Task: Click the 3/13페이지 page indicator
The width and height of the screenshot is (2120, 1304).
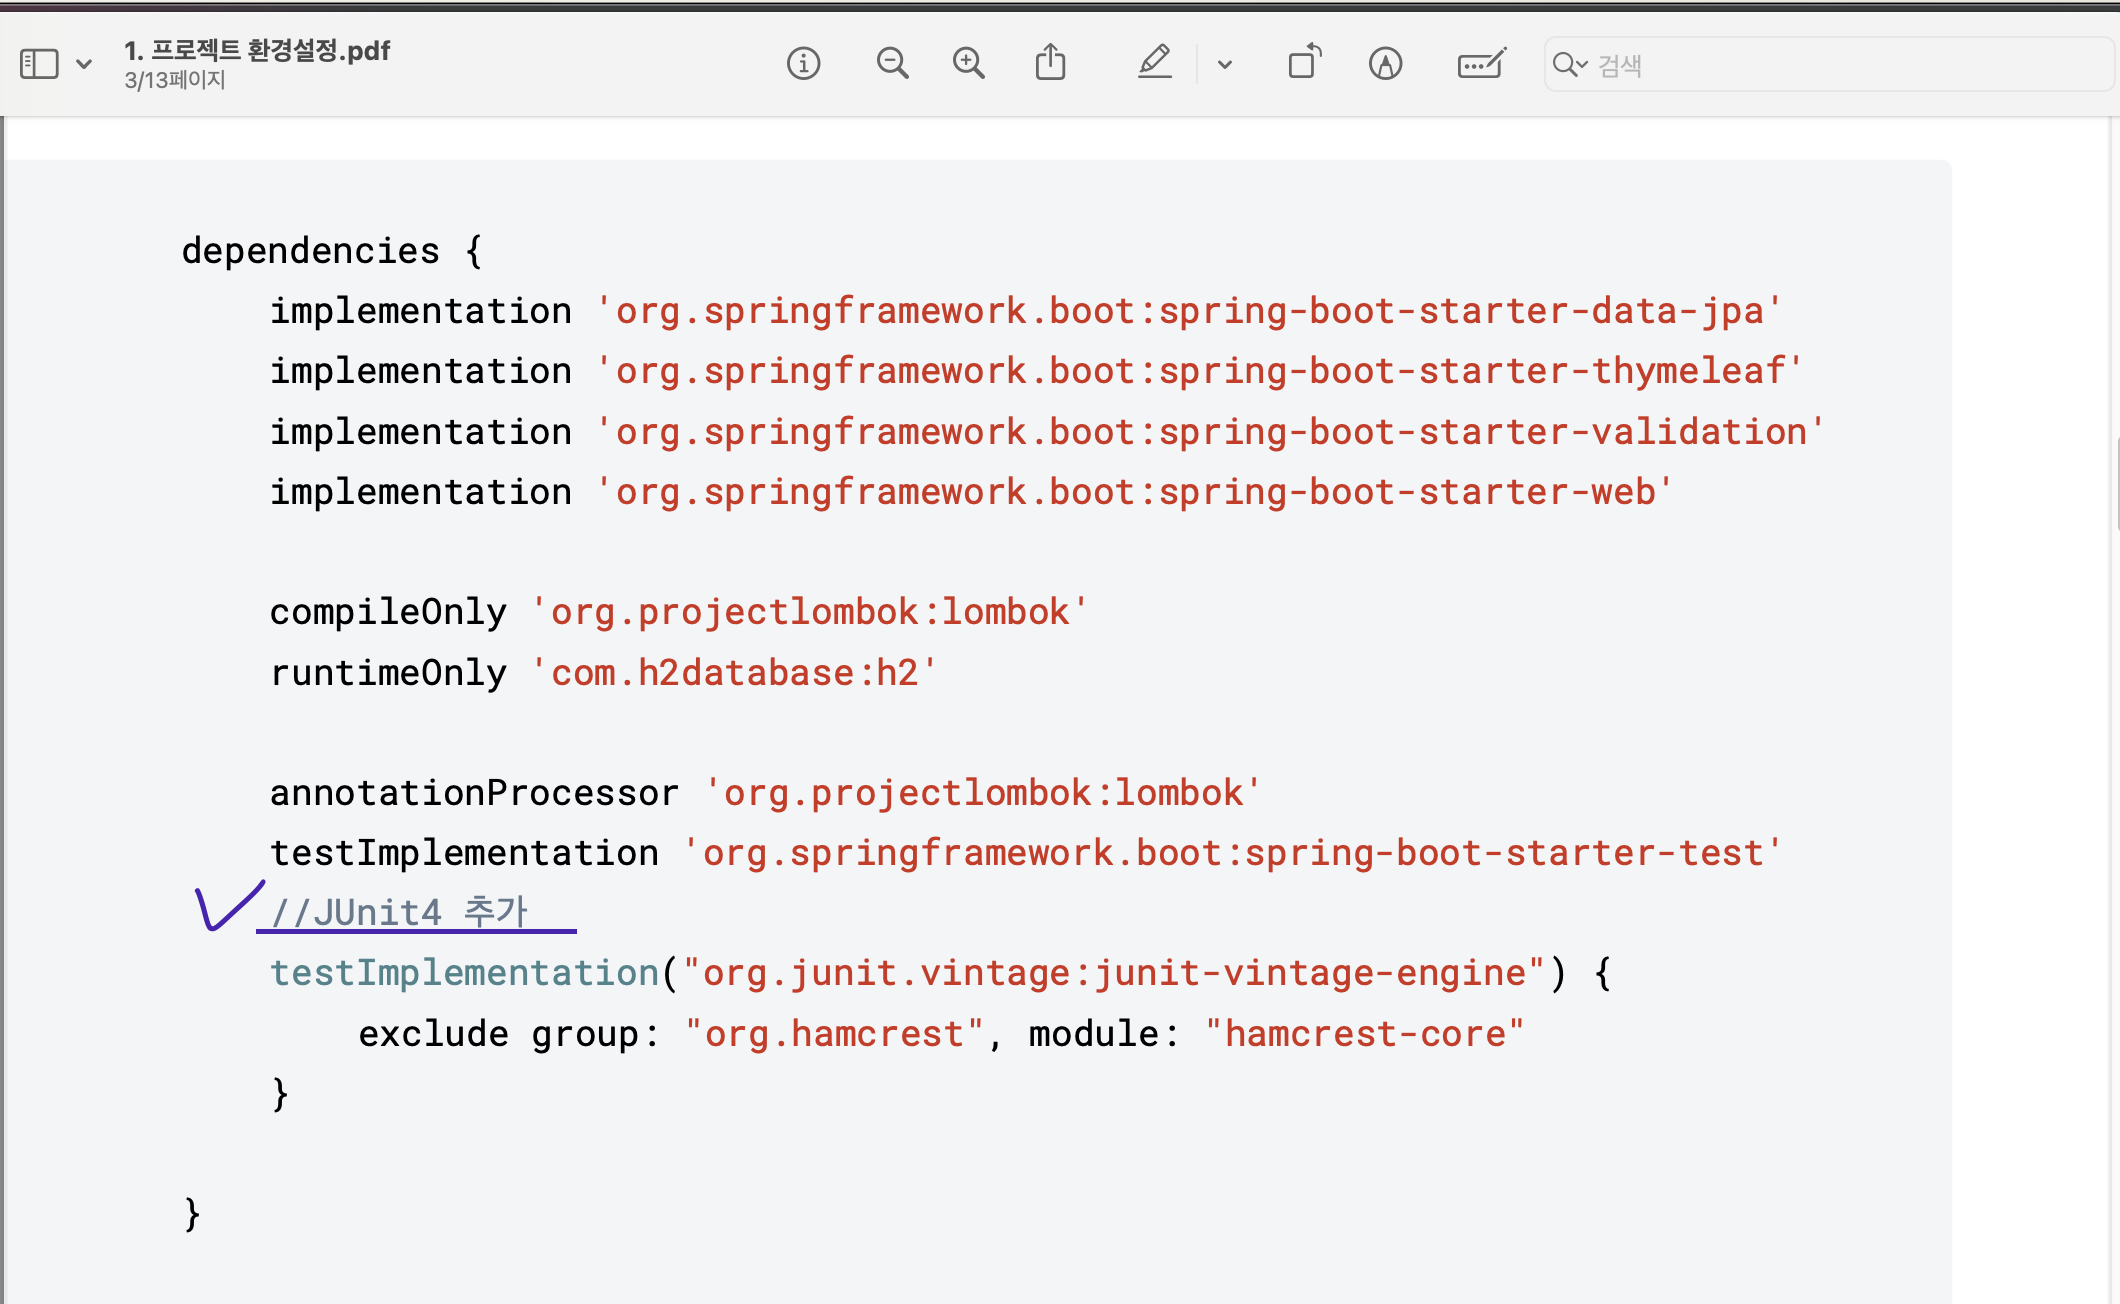Action: (x=175, y=80)
